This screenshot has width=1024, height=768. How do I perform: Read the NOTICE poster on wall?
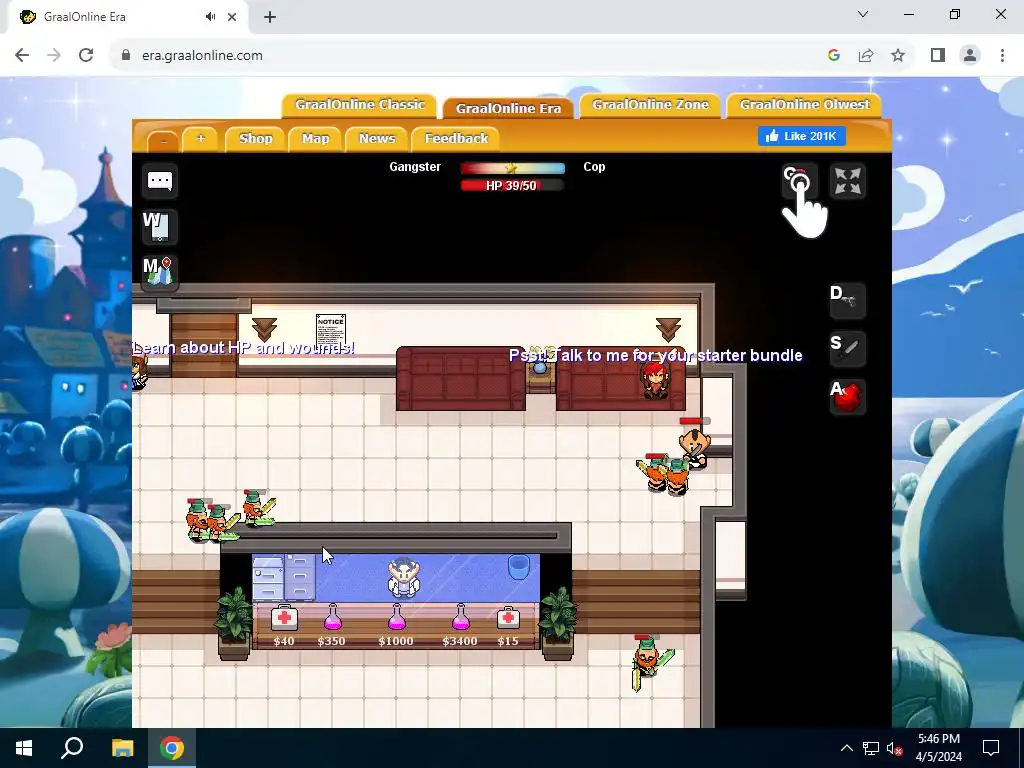click(330, 331)
